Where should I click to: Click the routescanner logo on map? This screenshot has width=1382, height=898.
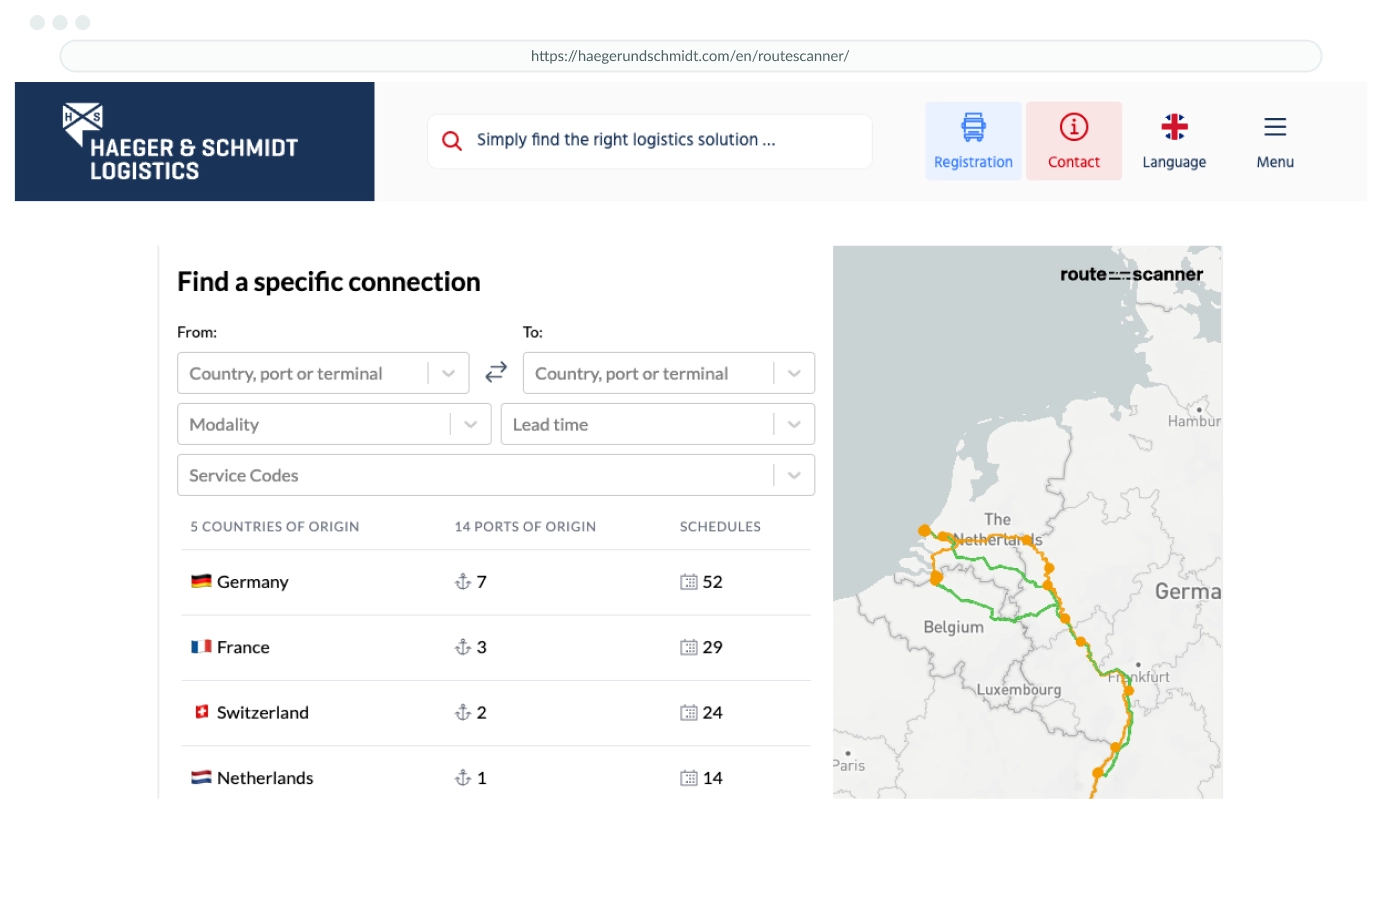(1131, 274)
